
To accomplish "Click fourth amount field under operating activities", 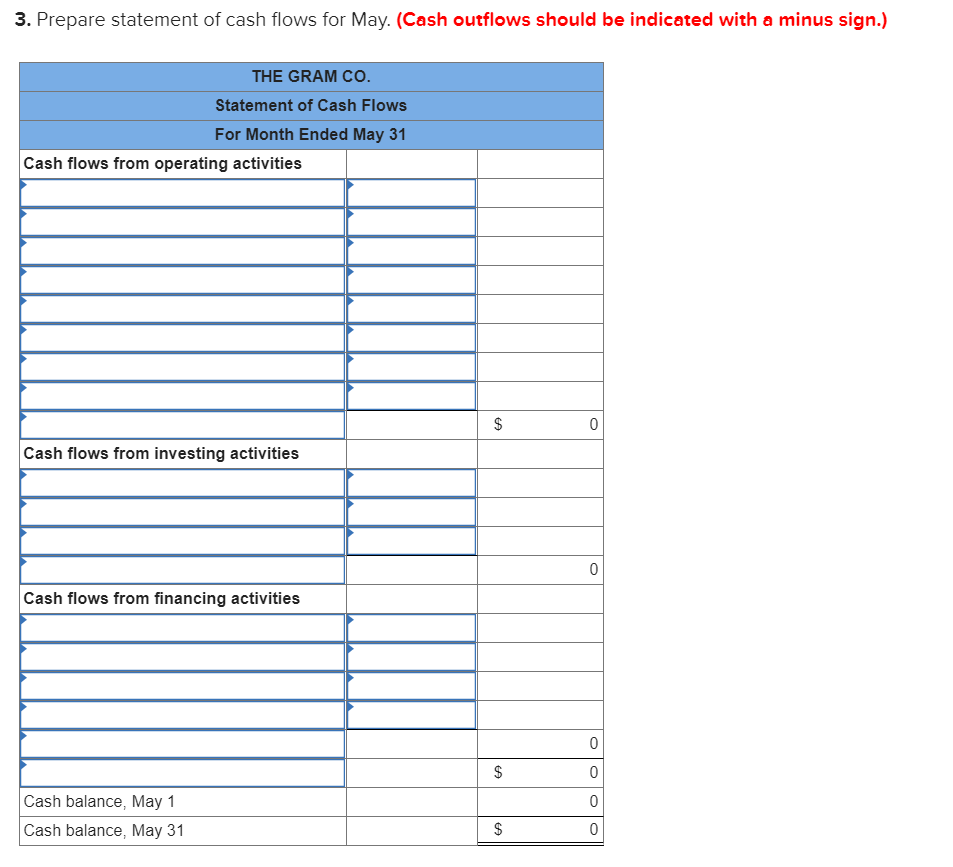I will [411, 280].
